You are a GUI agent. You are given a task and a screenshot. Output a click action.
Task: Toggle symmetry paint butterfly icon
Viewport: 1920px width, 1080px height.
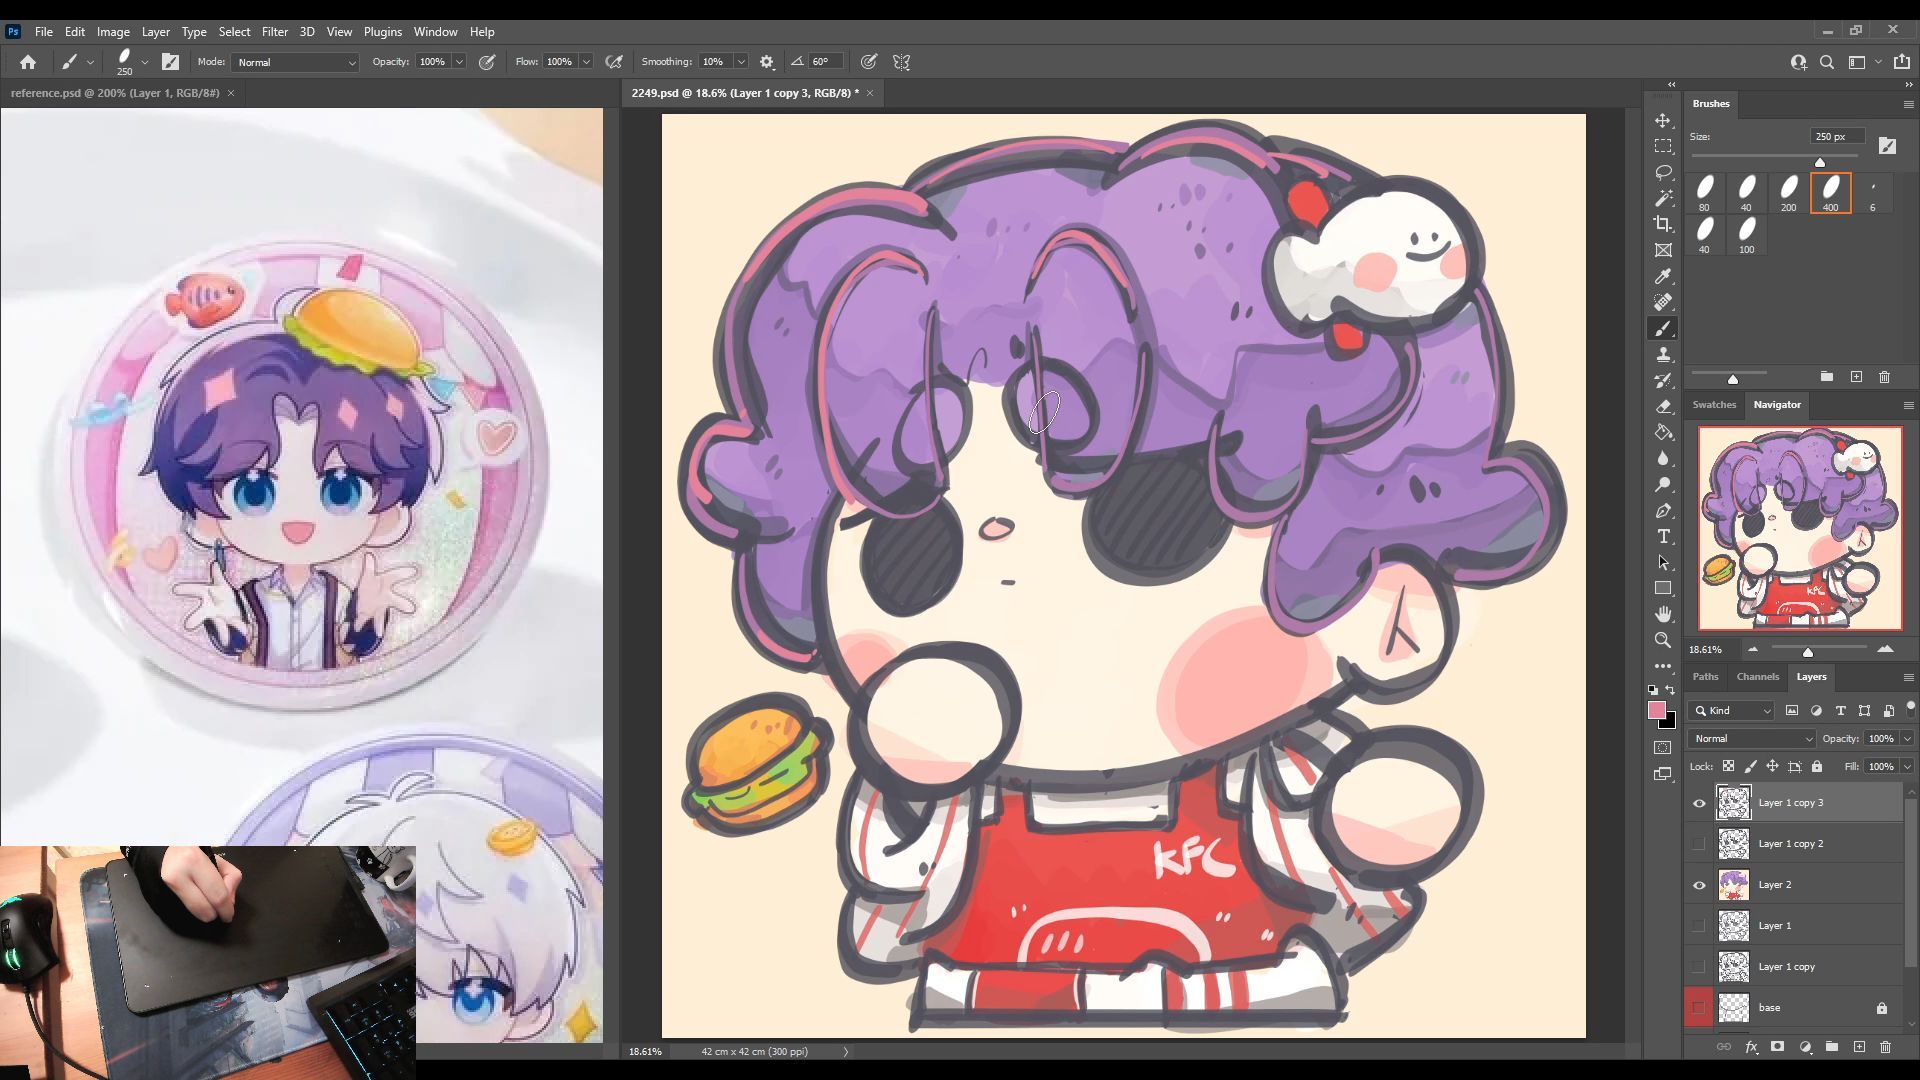tap(901, 62)
